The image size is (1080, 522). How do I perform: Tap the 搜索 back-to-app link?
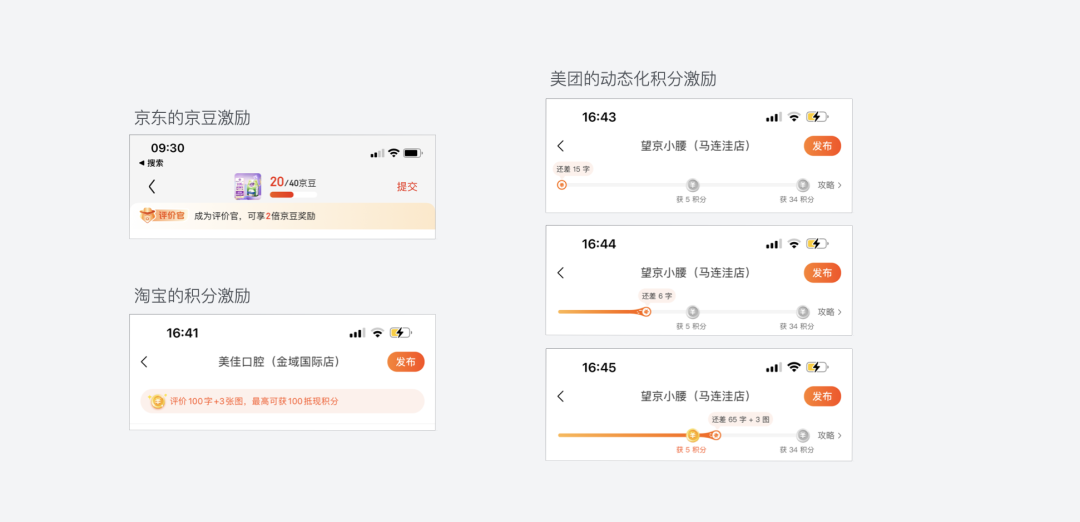pos(152,163)
